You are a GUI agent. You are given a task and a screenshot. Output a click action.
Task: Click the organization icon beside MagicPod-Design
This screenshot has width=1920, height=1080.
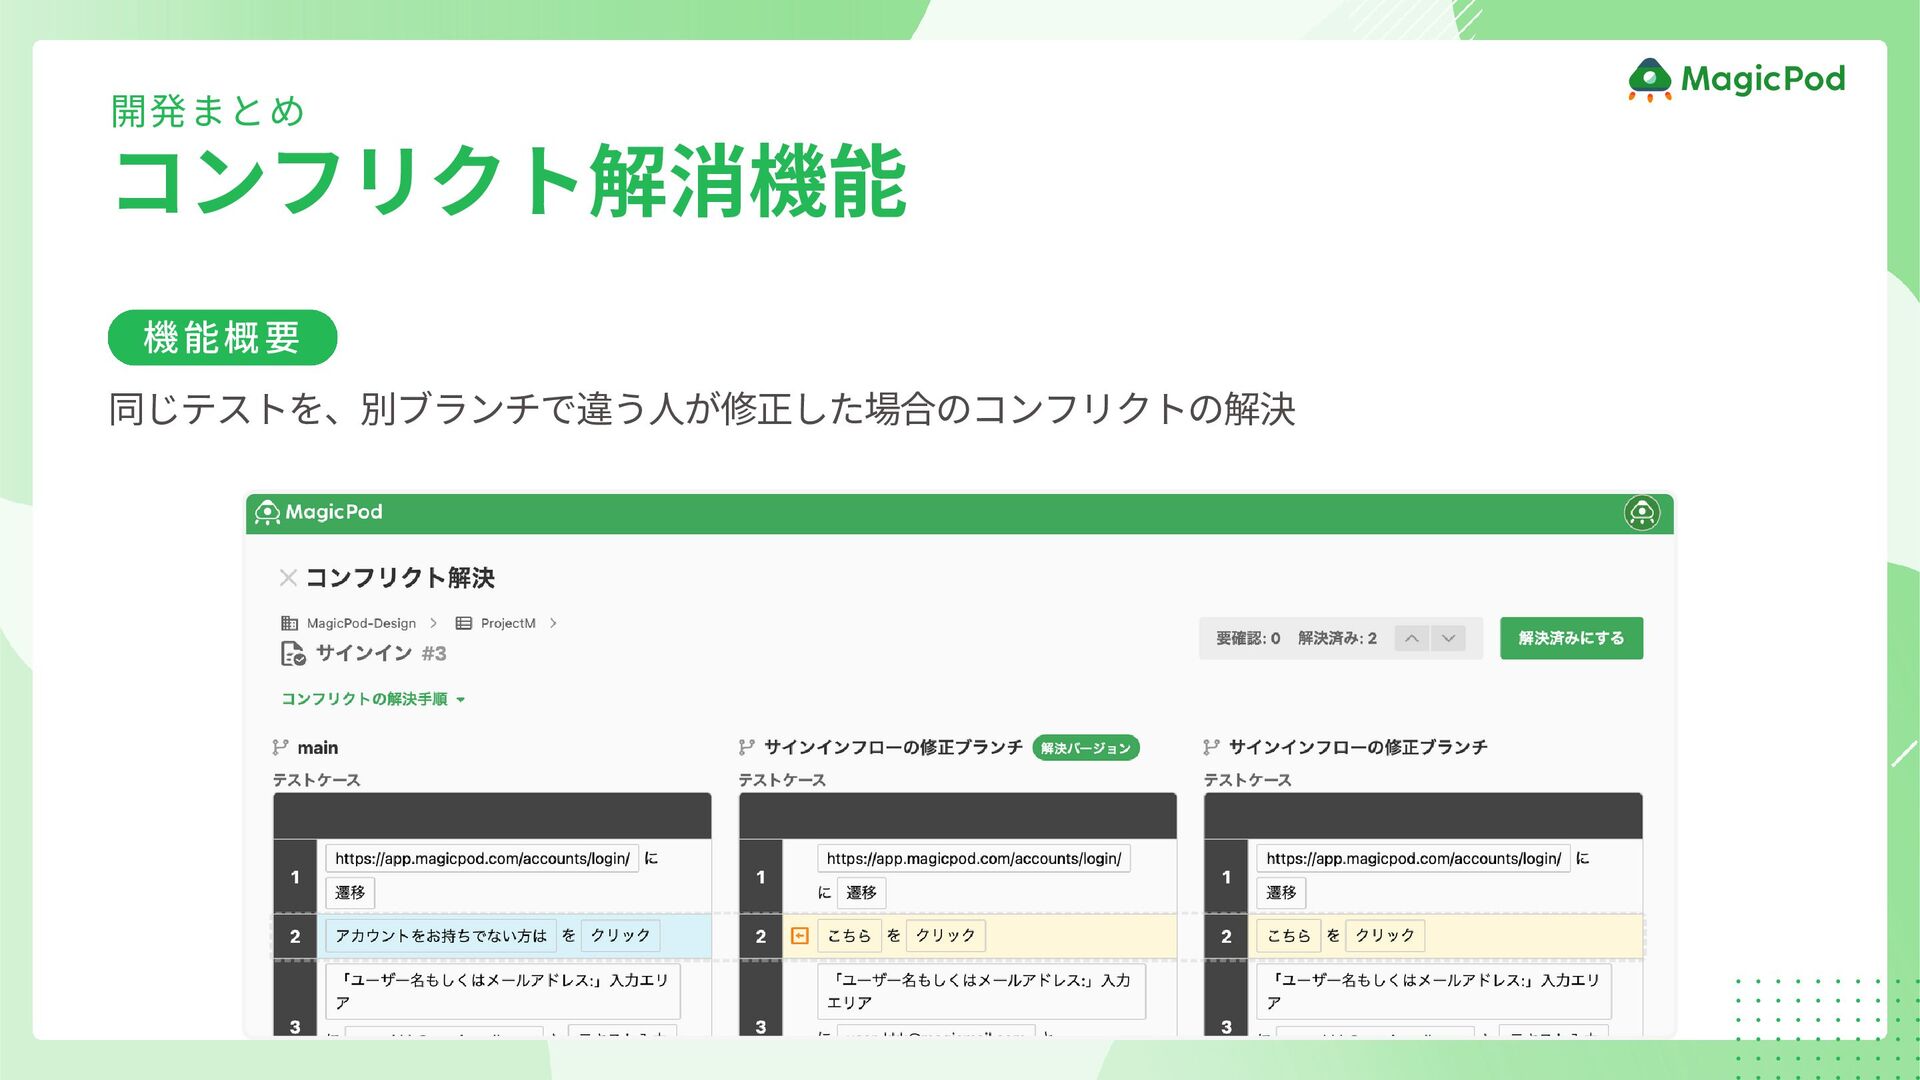pyautogui.click(x=289, y=623)
